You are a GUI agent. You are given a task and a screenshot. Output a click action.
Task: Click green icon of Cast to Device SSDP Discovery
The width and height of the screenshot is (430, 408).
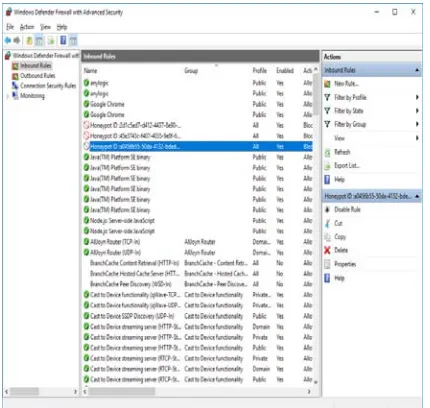[x=86, y=316]
